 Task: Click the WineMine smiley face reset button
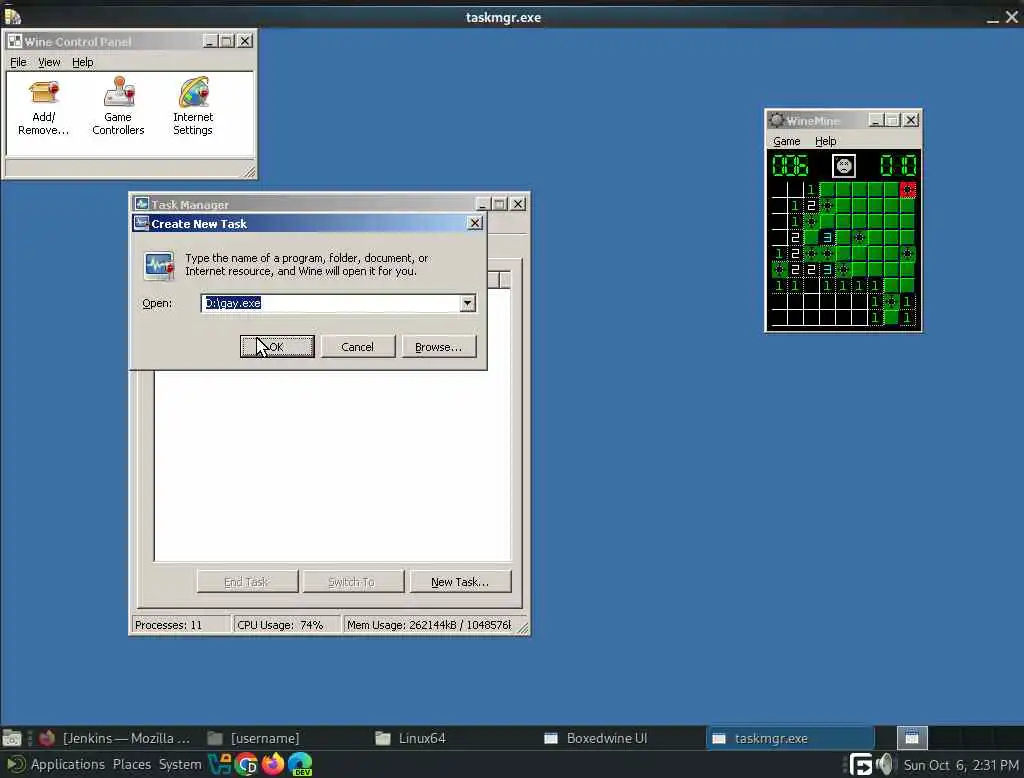[x=844, y=165]
